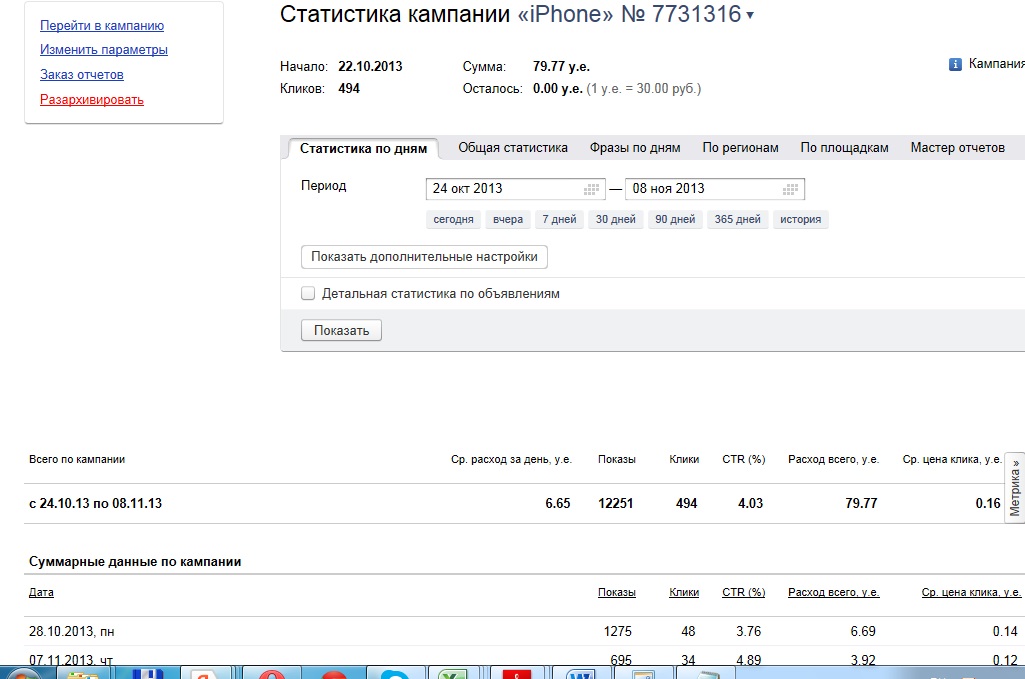Go to the По регионам tab
The width and height of the screenshot is (1025, 679).
pyautogui.click(x=740, y=148)
